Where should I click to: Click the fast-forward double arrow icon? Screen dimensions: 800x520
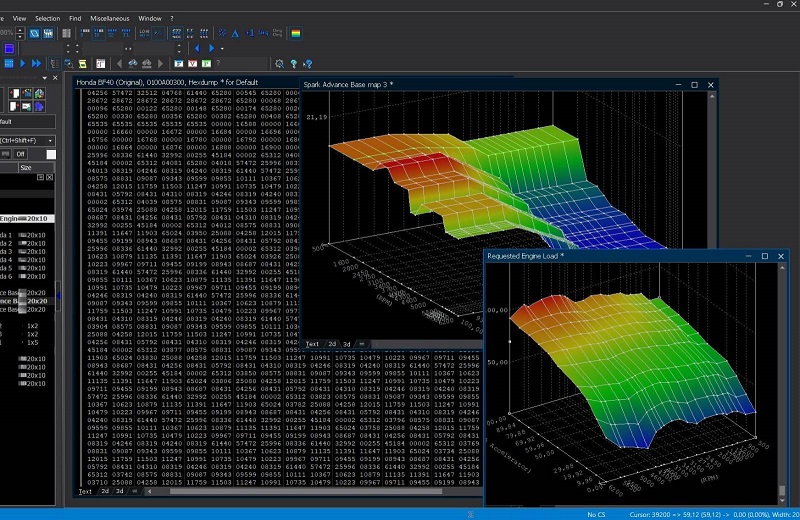(x=37, y=64)
